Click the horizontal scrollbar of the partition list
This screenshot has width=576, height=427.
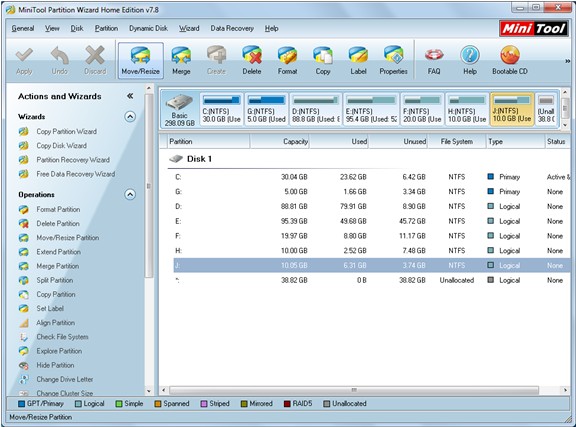point(354,390)
